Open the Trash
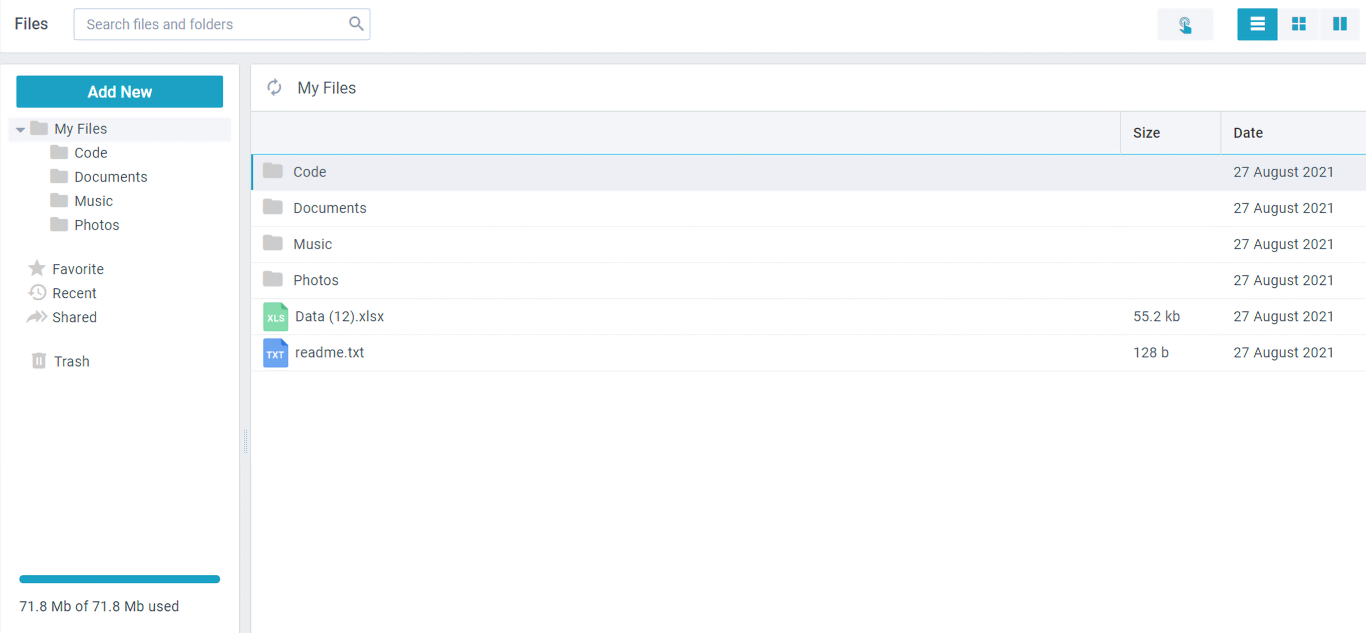 [x=70, y=361]
